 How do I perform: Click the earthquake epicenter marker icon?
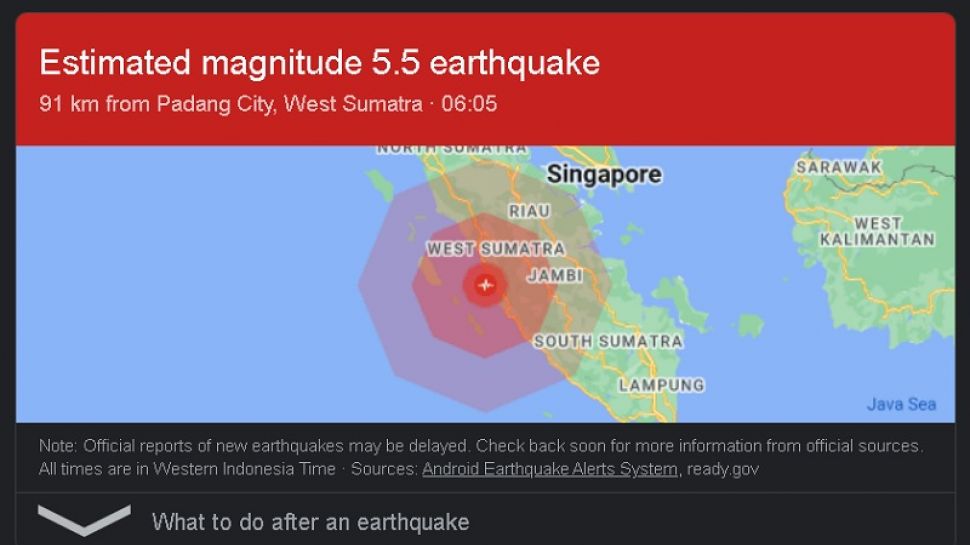pyautogui.click(x=486, y=285)
